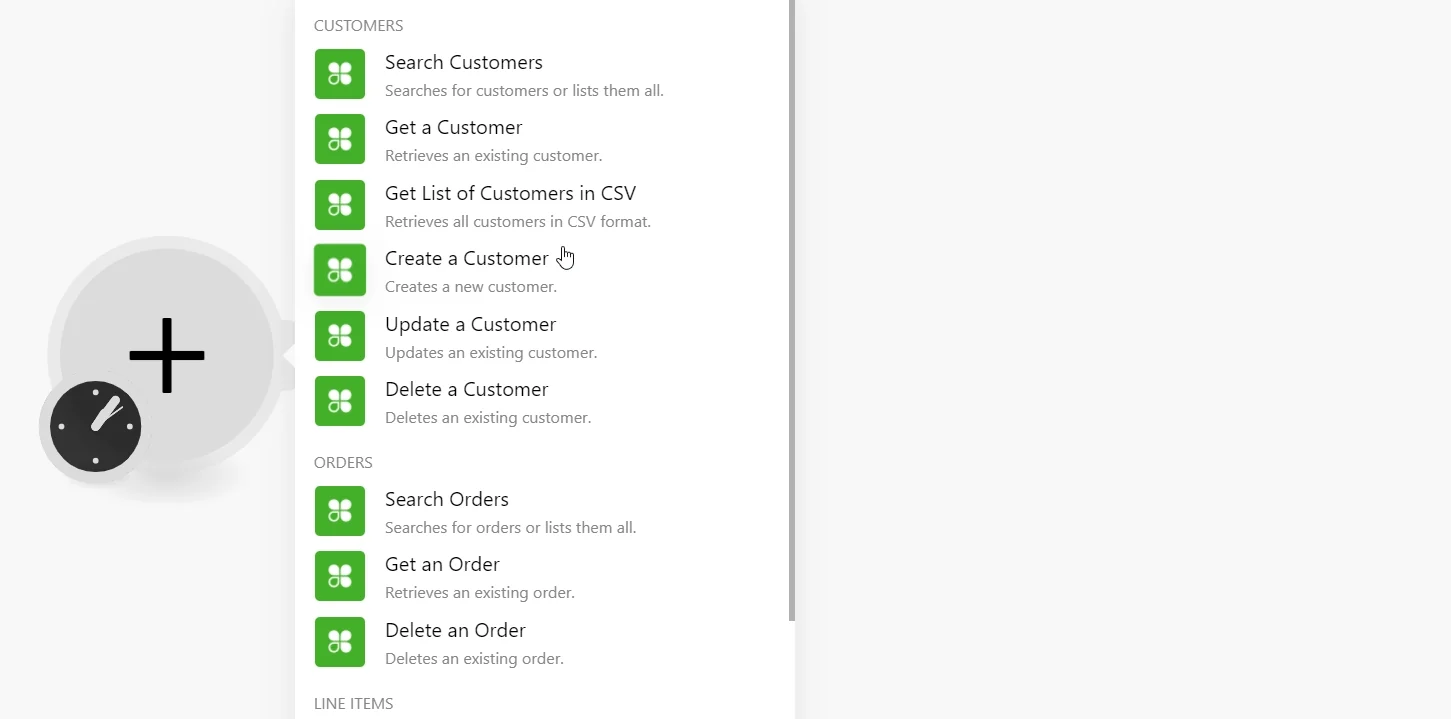Click the module list vertical scrollbar
The image size is (1451, 719).
tap(792, 310)
